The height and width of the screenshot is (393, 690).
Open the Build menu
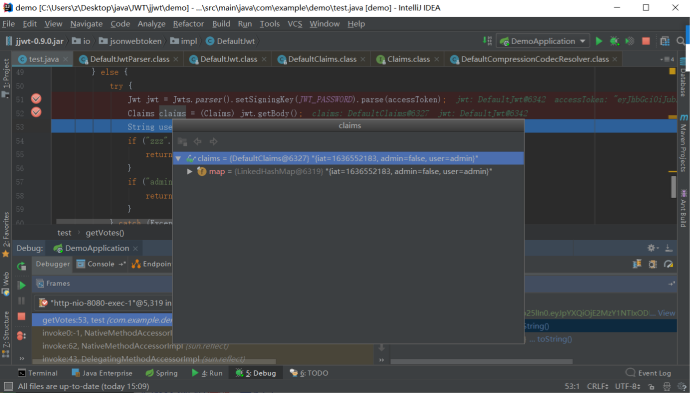tap(221, 24)
